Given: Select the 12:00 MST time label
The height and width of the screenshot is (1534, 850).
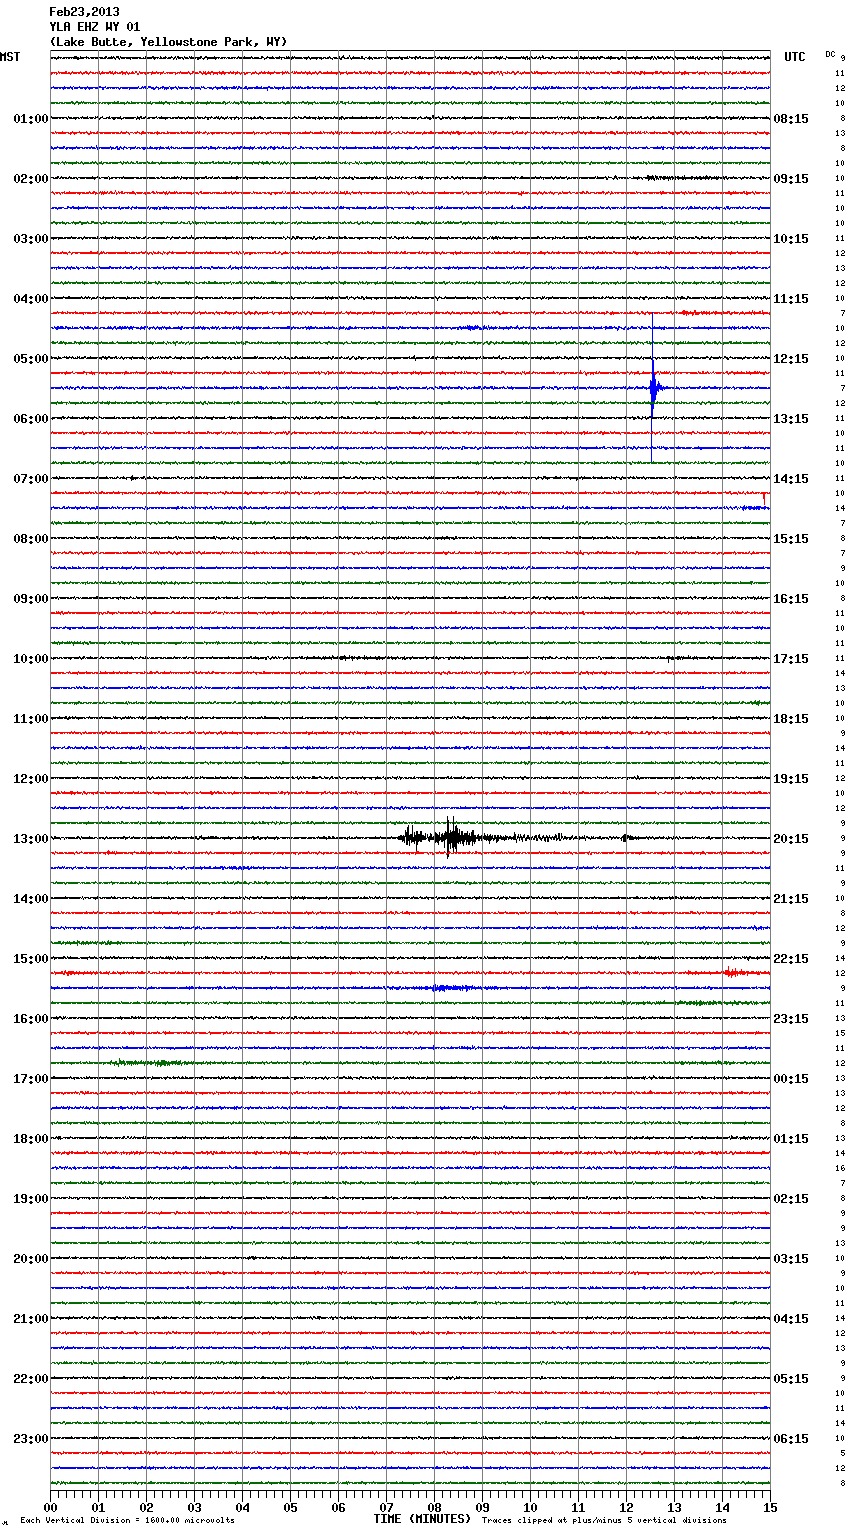Looking at the screenshot, I should [31, 779].
